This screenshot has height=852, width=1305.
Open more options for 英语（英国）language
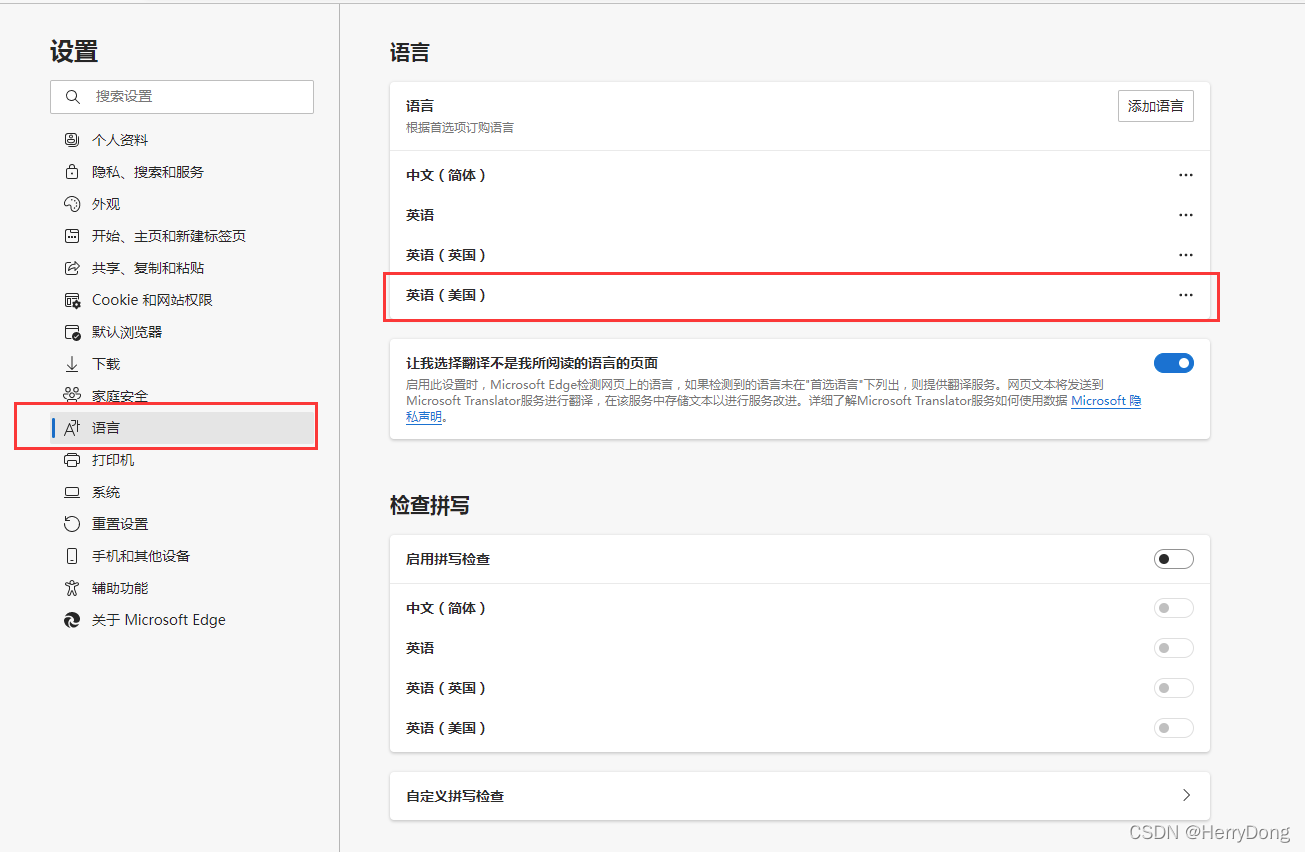pyautogui.click(x=1186, y=255)
